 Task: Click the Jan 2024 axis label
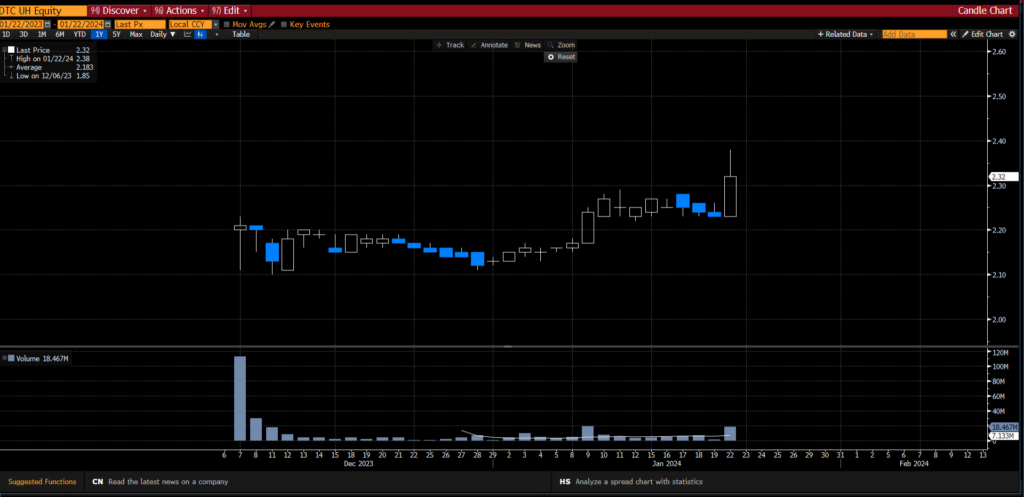667,464
